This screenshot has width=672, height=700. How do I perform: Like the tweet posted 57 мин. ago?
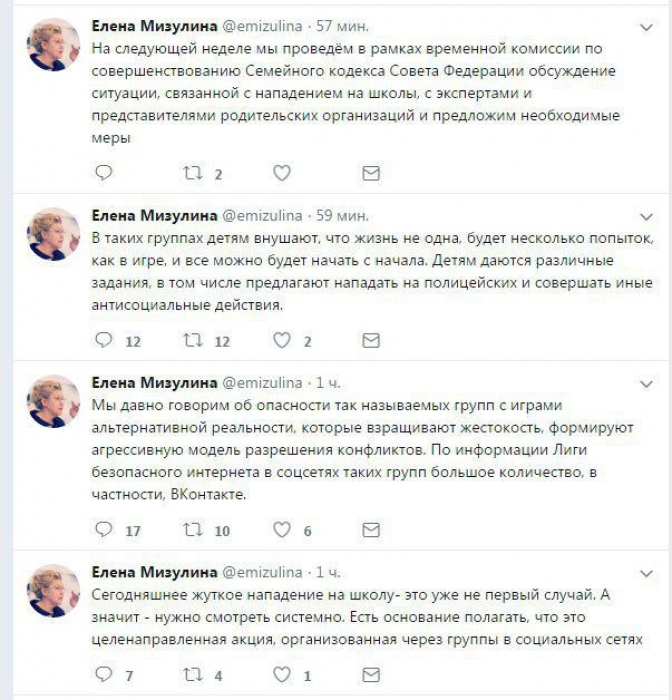coord(282,174)
